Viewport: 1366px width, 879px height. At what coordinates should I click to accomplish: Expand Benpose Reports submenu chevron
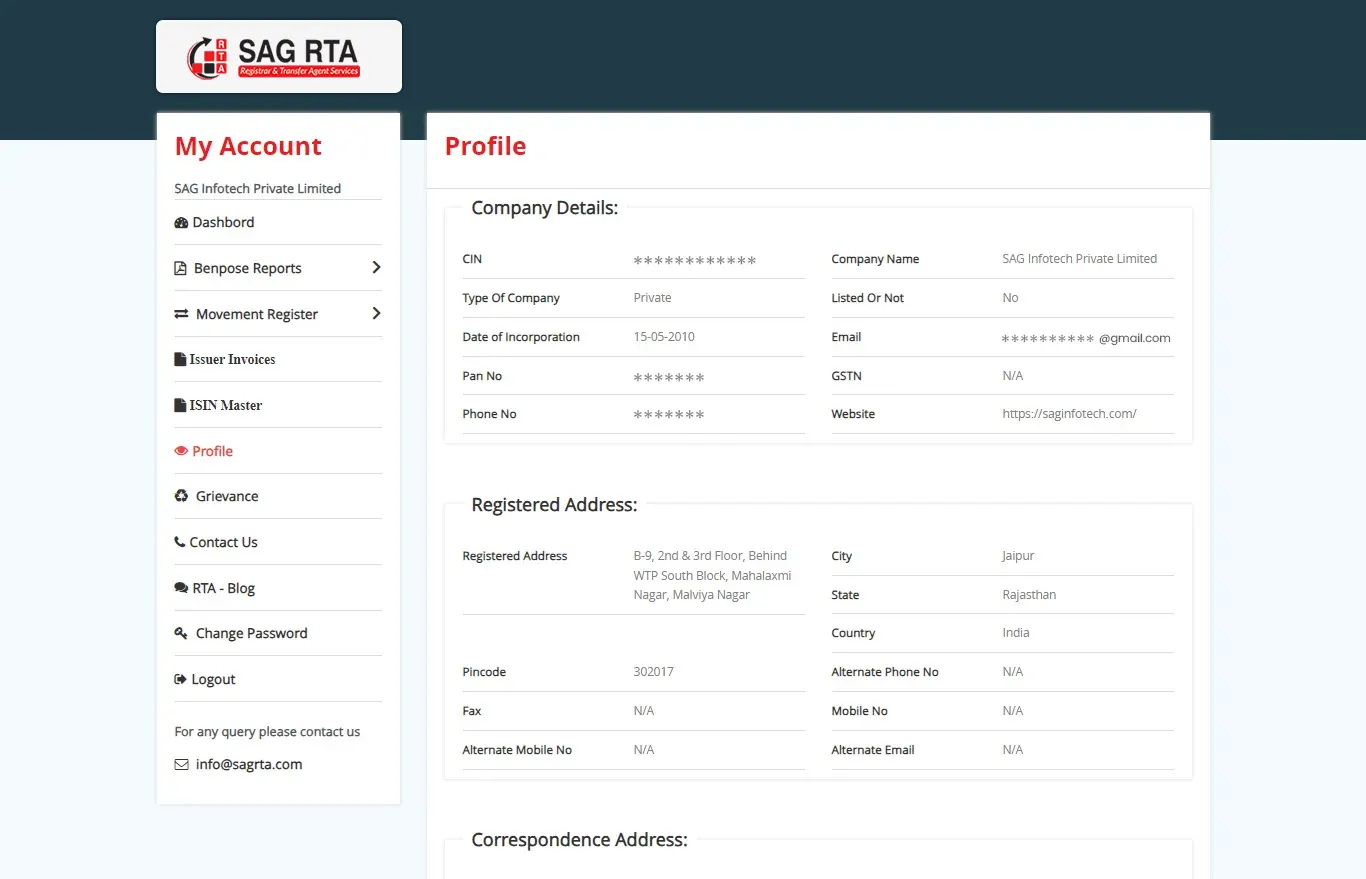click(376, 268)
